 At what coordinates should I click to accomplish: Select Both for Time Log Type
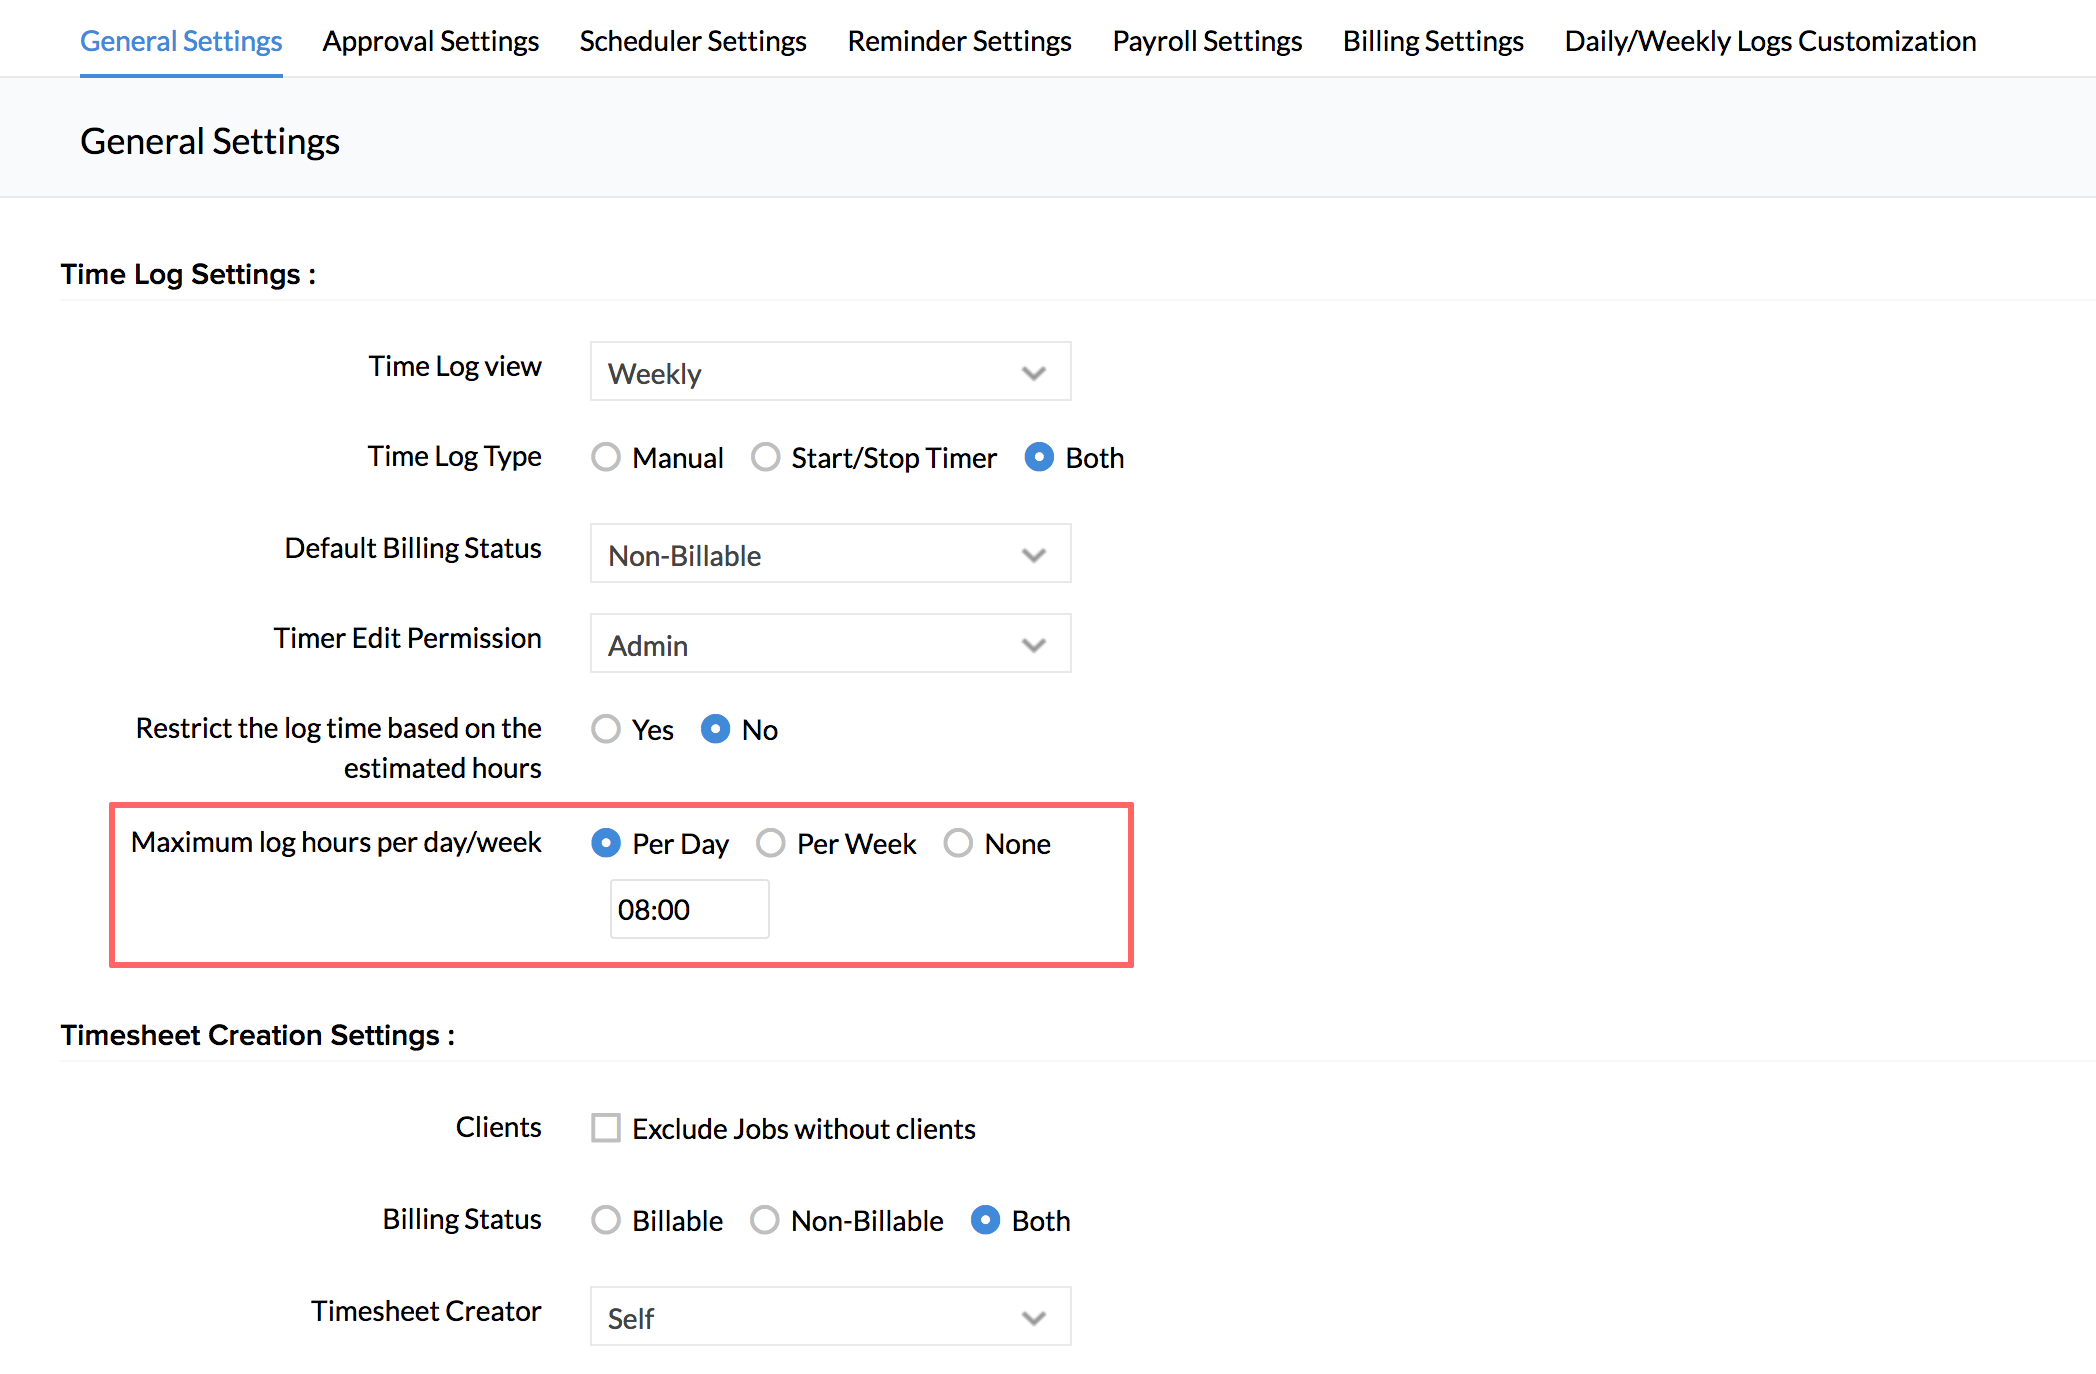tap(1039, 457)
